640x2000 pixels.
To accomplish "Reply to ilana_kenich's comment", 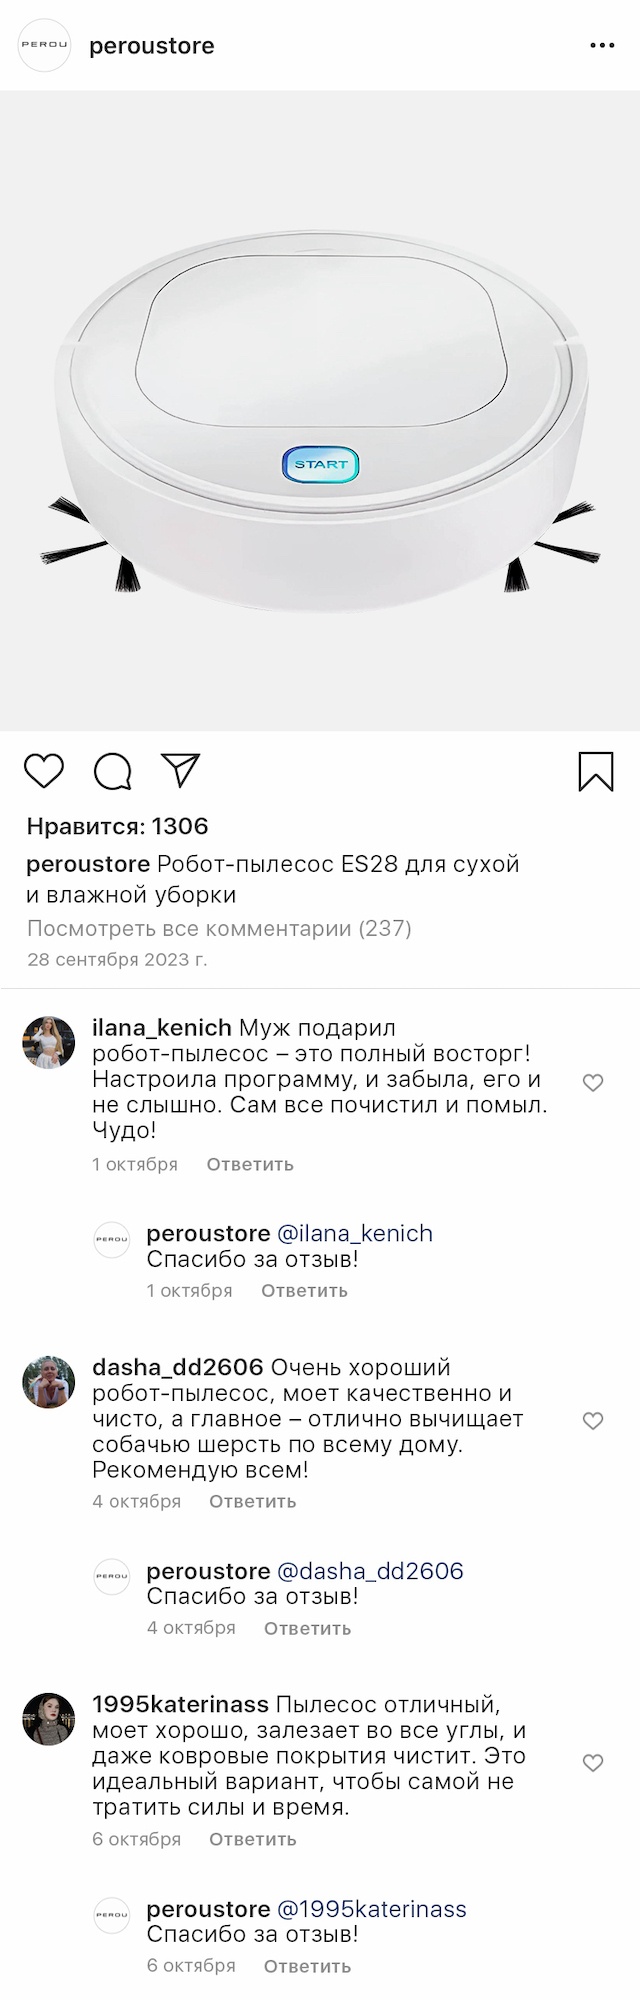I will [x=250, y=1164].
